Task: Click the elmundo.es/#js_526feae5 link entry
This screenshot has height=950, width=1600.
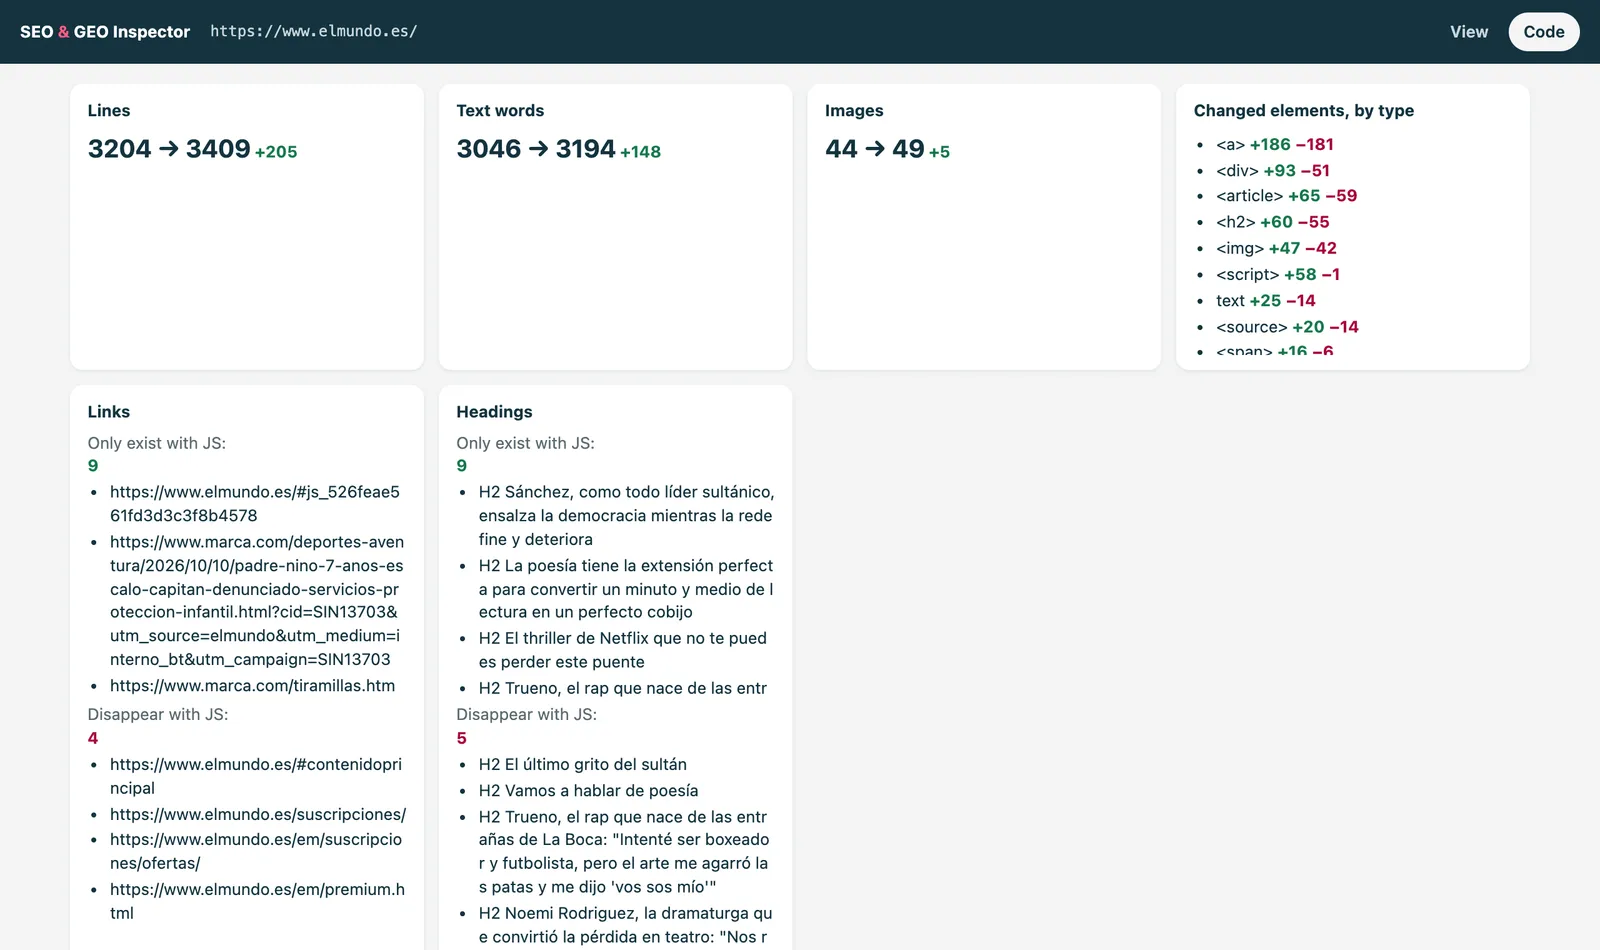Action: [x=257, y=503]
